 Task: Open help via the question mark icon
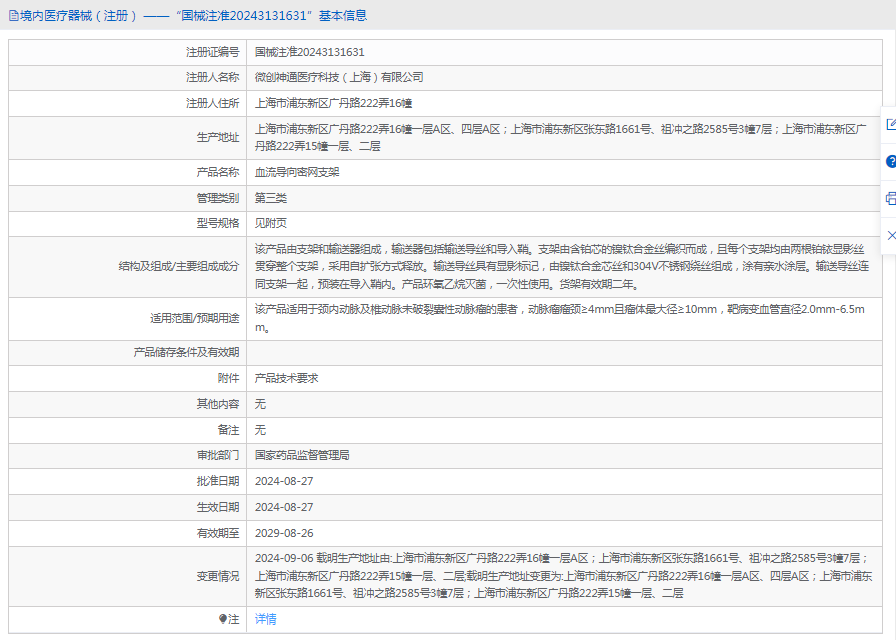point(890,162)
